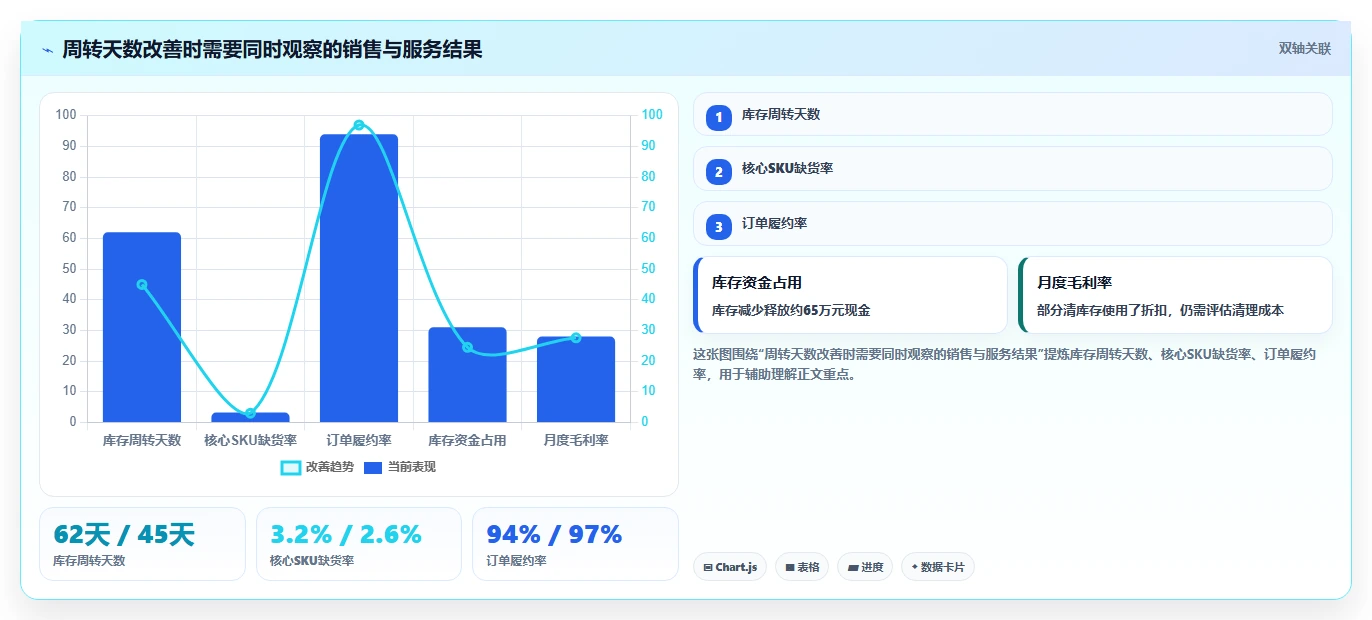Open the 月度毛利率 card
The height and width of the screenshot is (620, 1372).
click(1175, 295)
